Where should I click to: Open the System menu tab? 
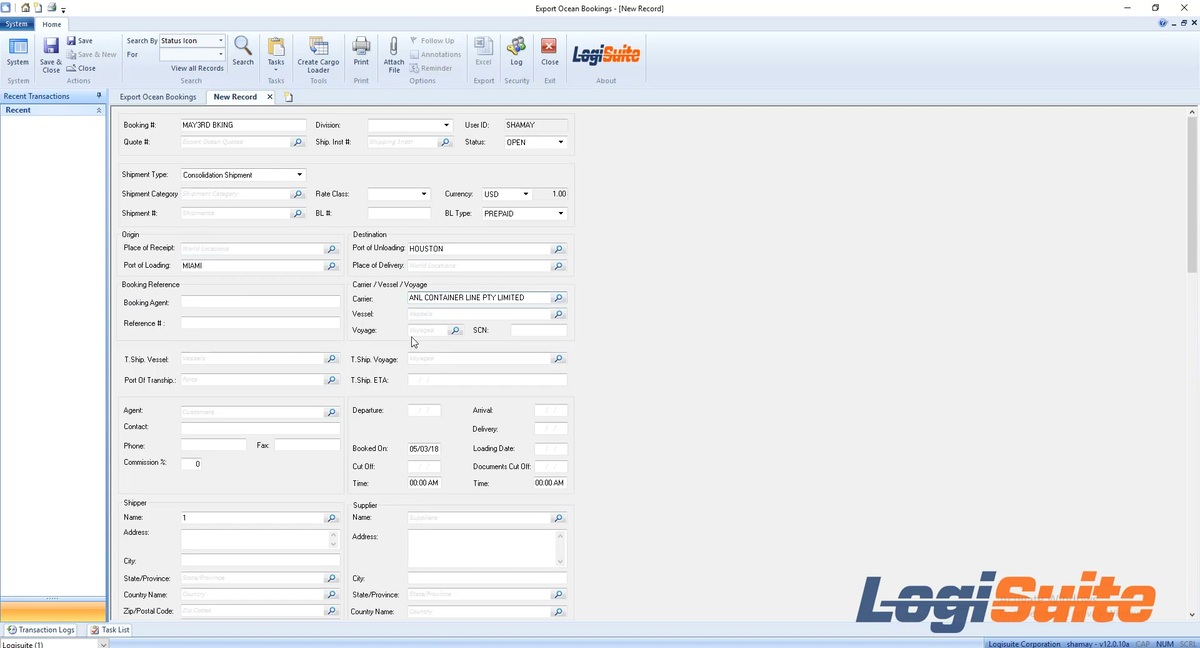(x=17, y=24)
